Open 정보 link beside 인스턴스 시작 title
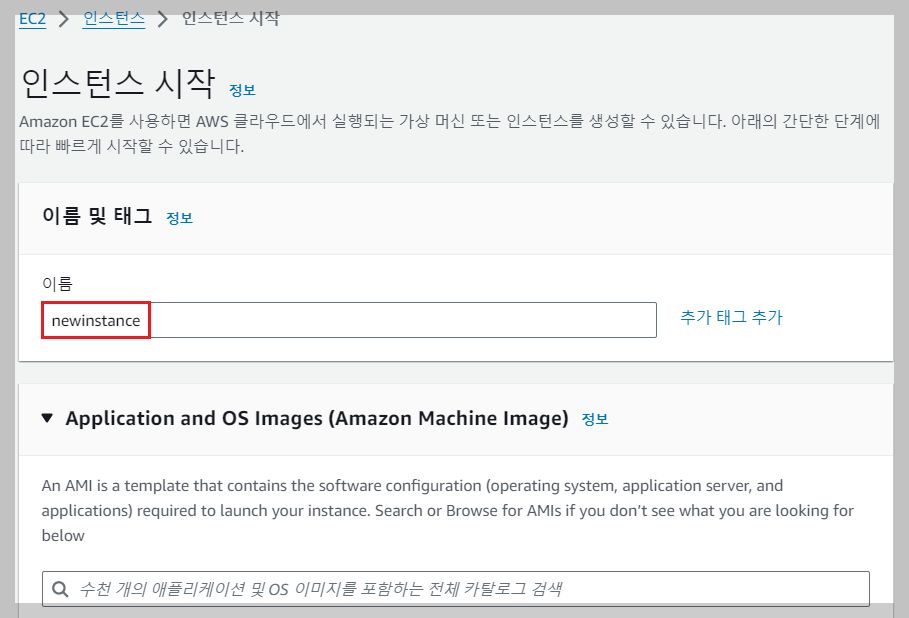 pyautogui.click(x=242, y=90)
